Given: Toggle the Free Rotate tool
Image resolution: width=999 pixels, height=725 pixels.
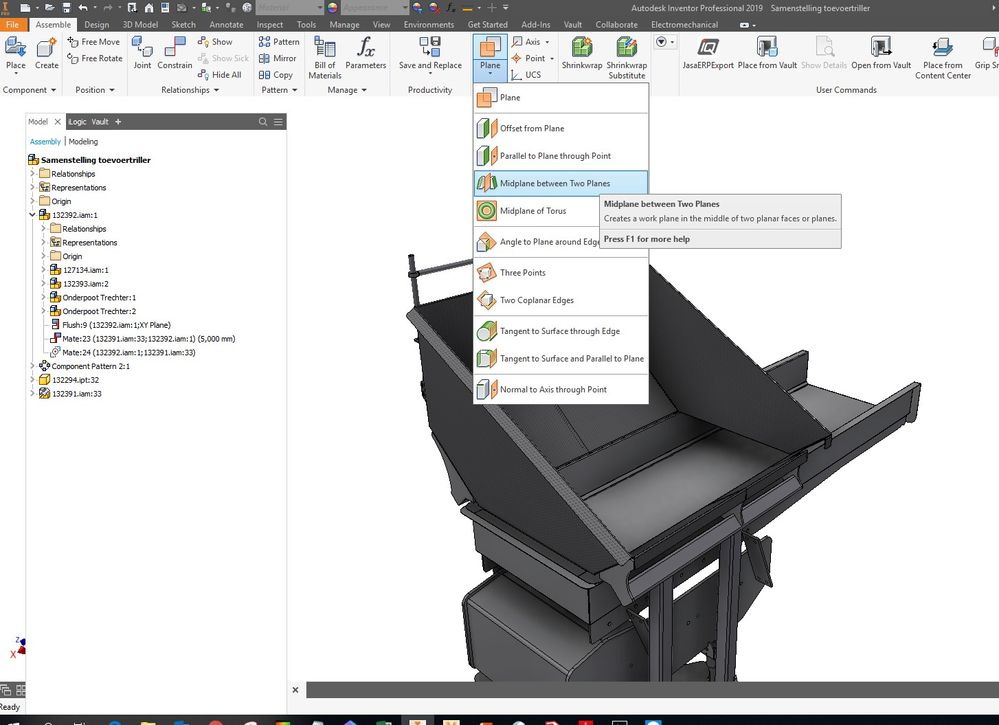Looking at the screenshot, I should (95, 58).
